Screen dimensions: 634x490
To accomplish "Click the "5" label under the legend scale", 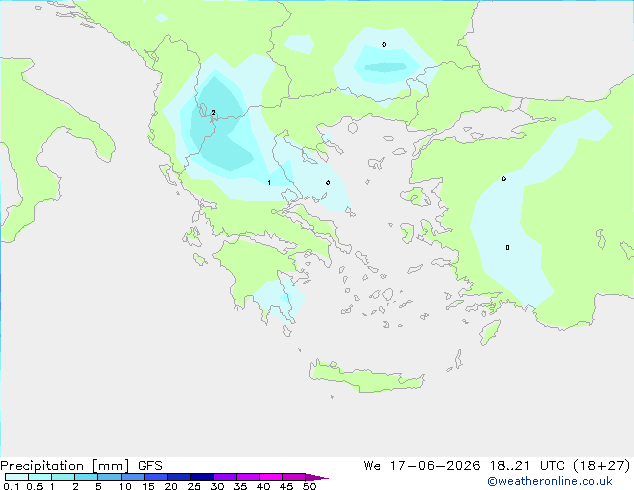I will point(98,486).
